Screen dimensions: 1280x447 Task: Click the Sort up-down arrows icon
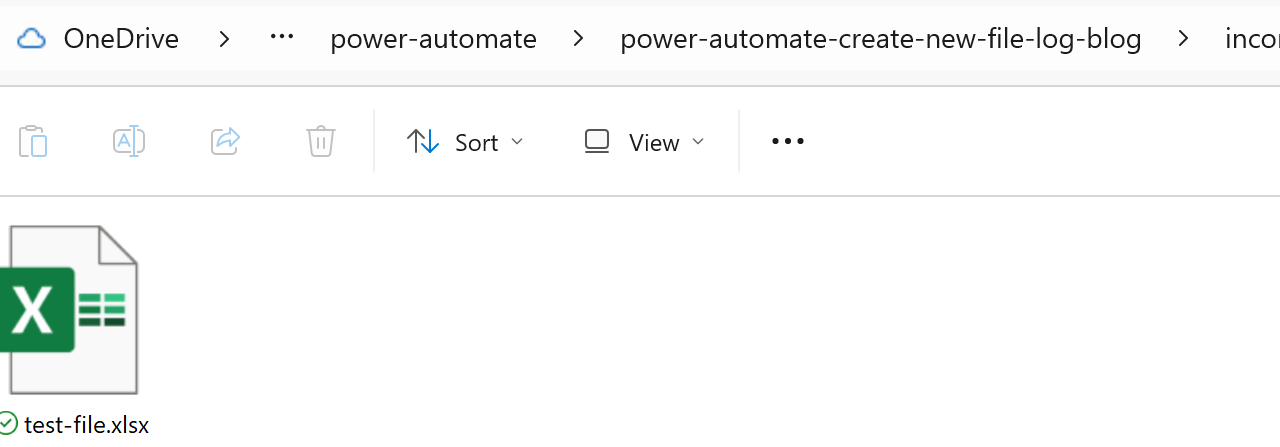[423, 142]
